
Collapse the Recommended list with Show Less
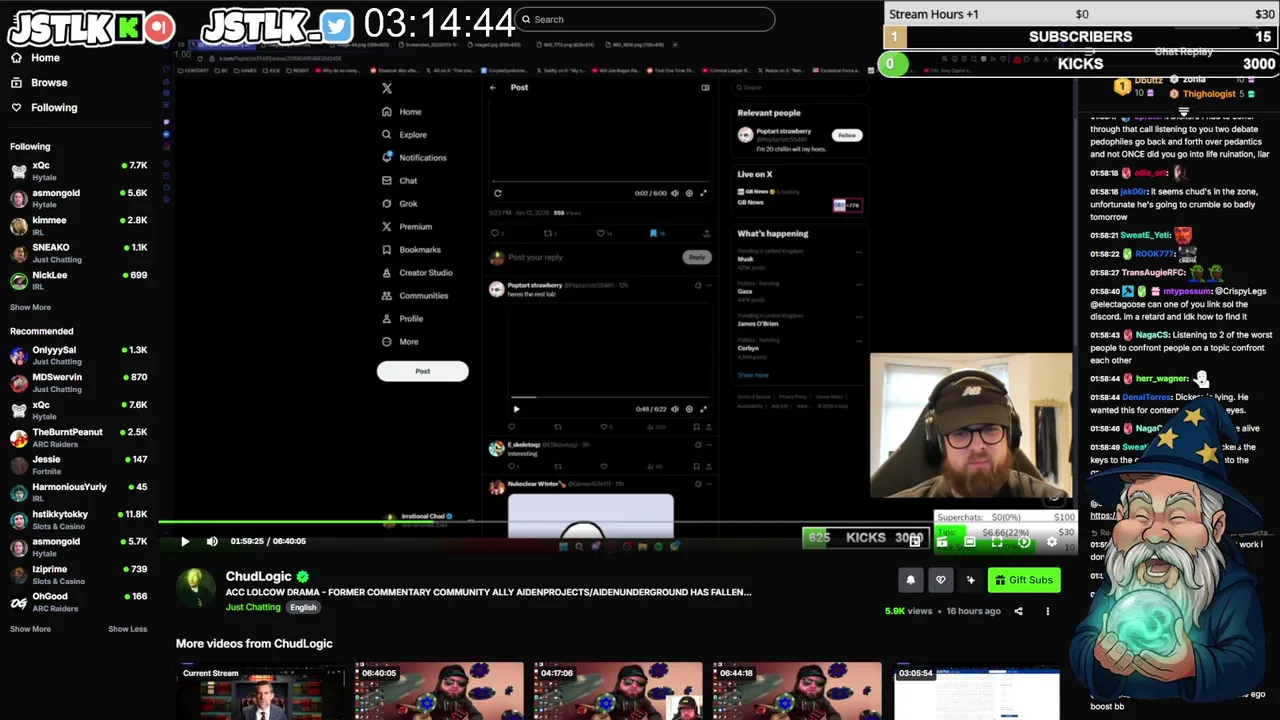127,629
